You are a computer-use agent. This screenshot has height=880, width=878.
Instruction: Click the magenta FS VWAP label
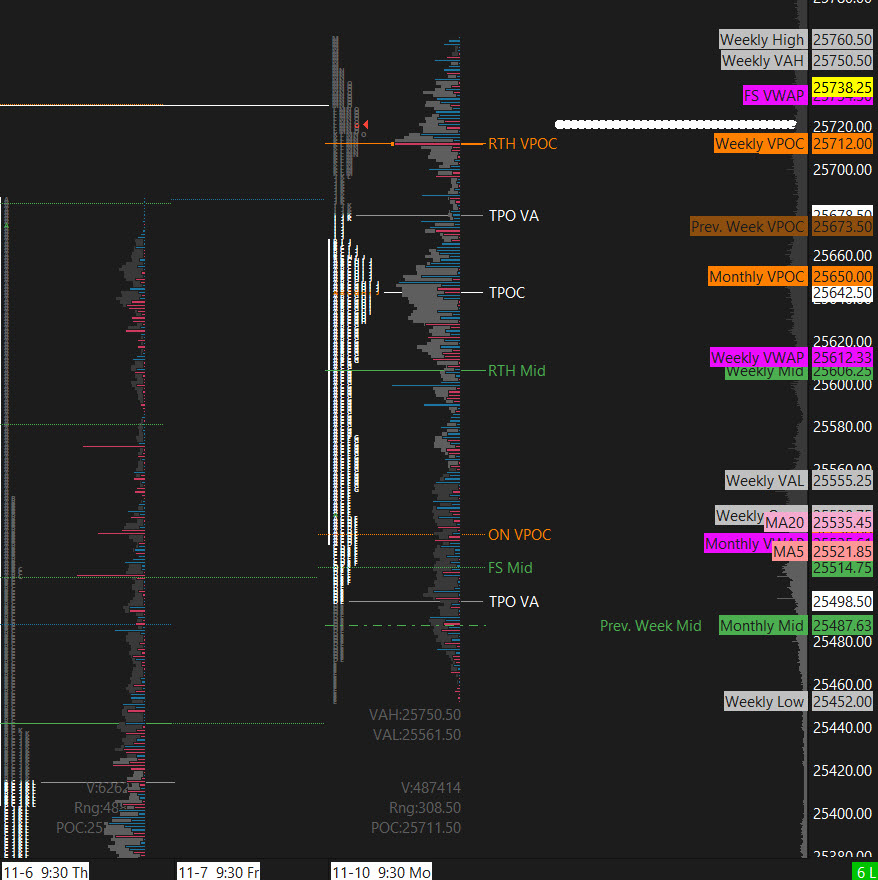[x=774, y=96]
